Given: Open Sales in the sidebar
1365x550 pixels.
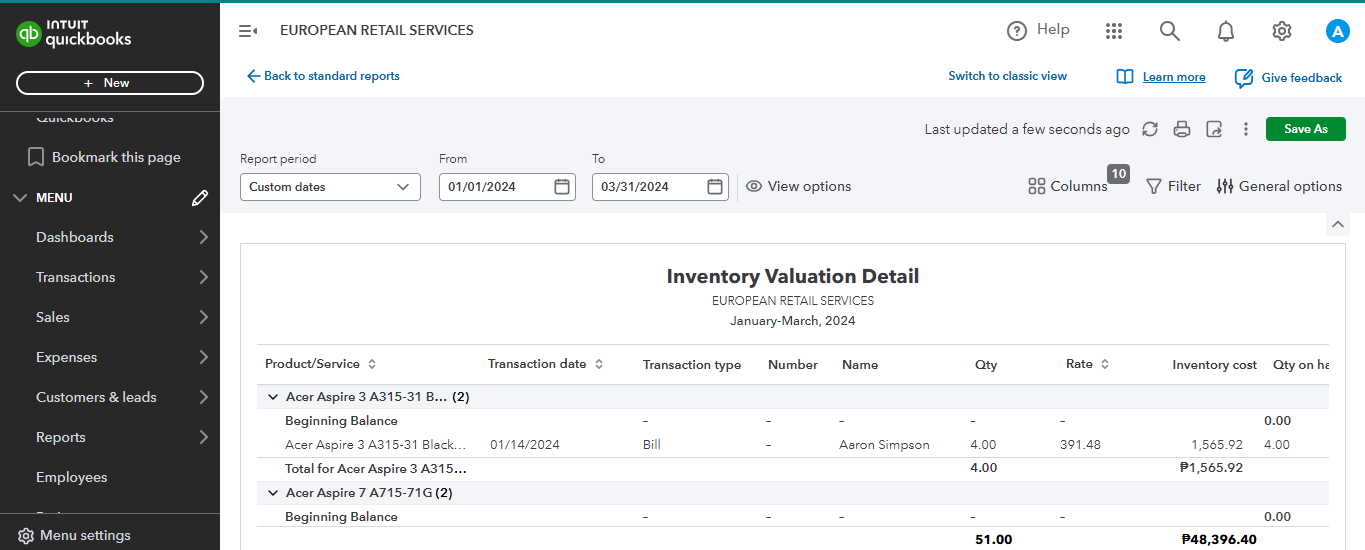Looking at the screenshot, I should coord(53,317).
